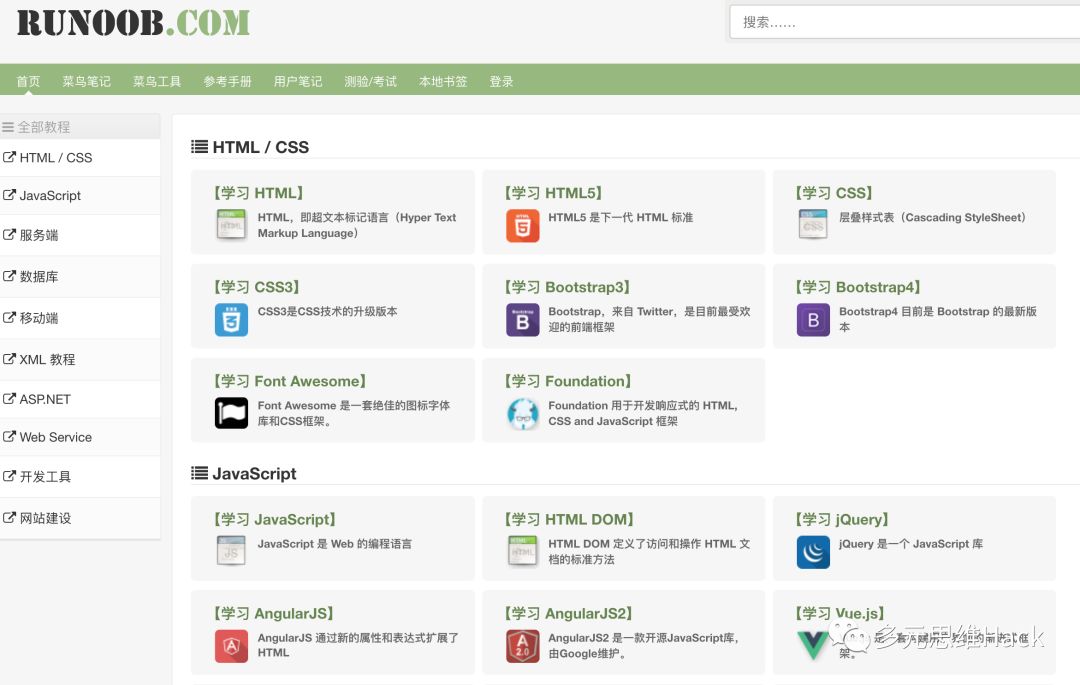
Task: Click external-link icon beside ASP.NET
Action: [9, 399]
